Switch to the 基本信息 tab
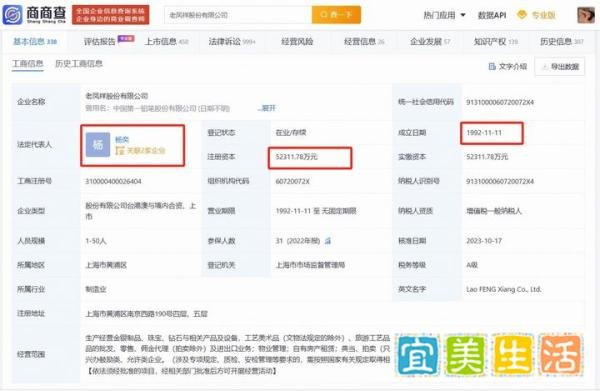This screenshot has width=600, height=391. (x=35, y=41)
